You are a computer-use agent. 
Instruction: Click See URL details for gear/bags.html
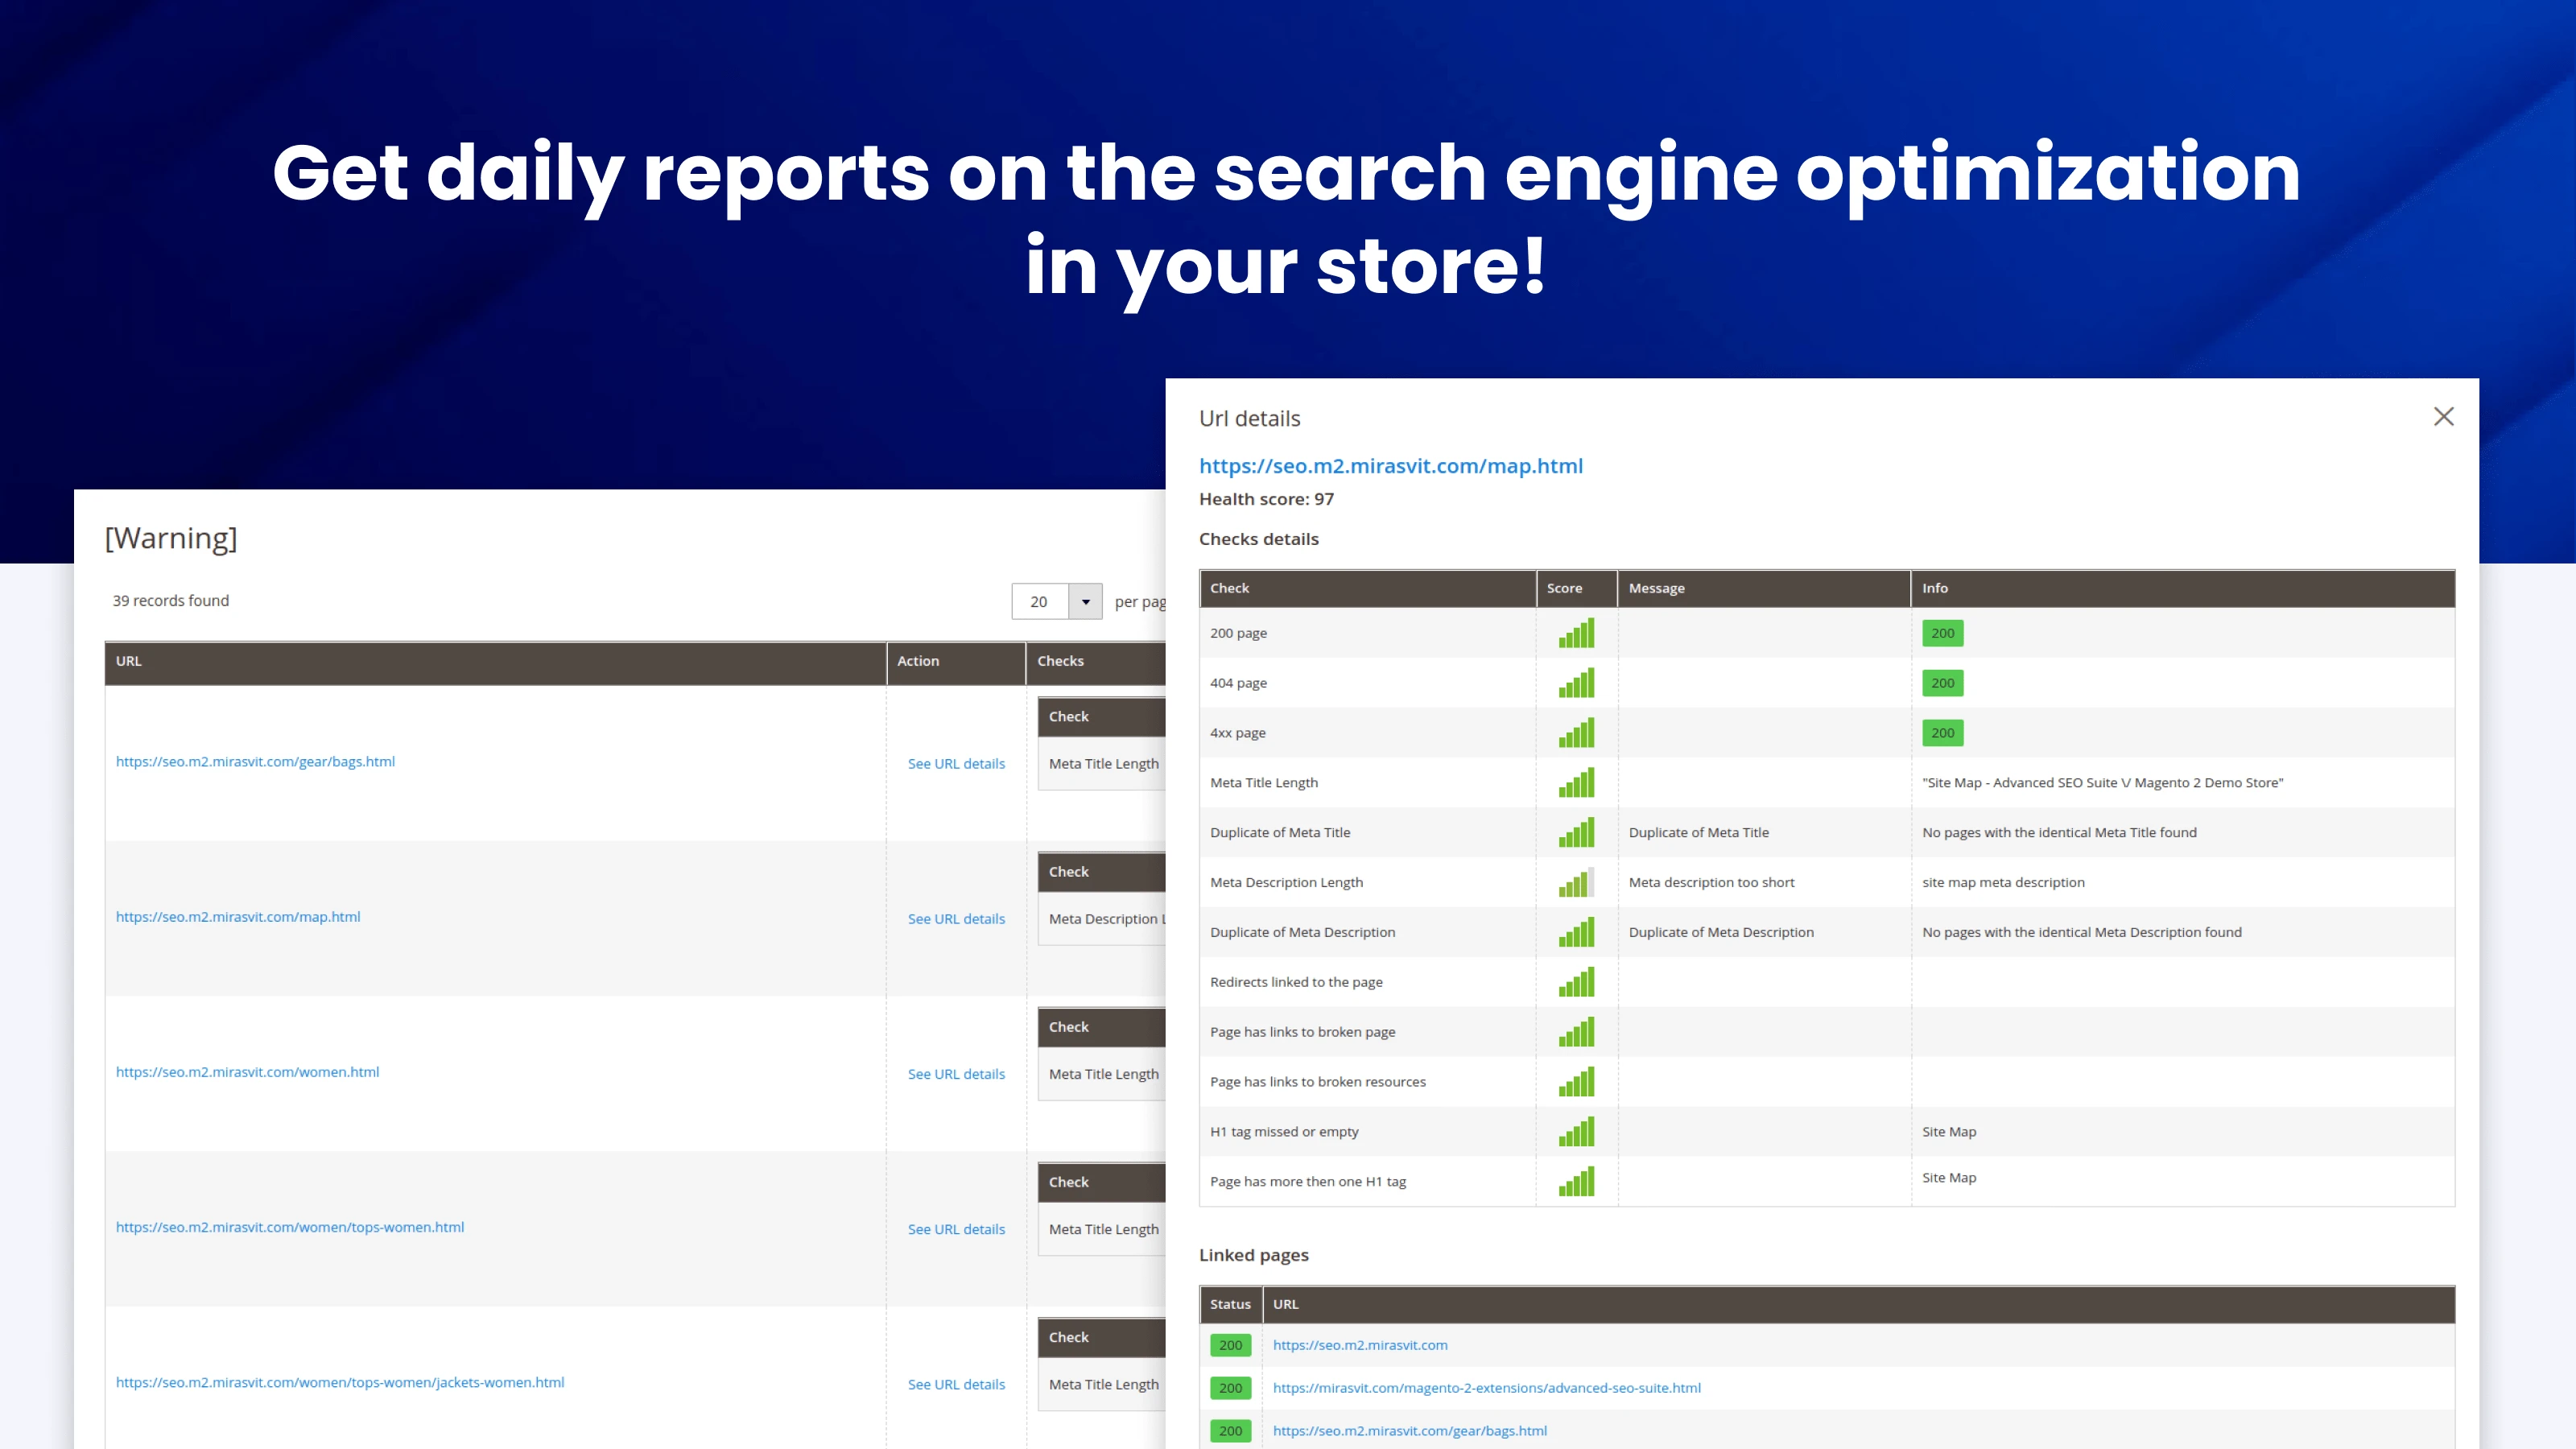tap(956, 763)
